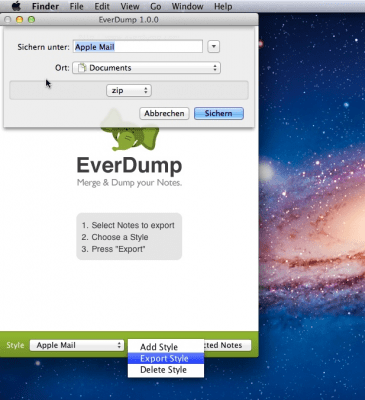The height and width of the screenshot is (400, 365).
Task: Open the zip format dropdown
Action: pyautogui.click(x=129, y=90)
